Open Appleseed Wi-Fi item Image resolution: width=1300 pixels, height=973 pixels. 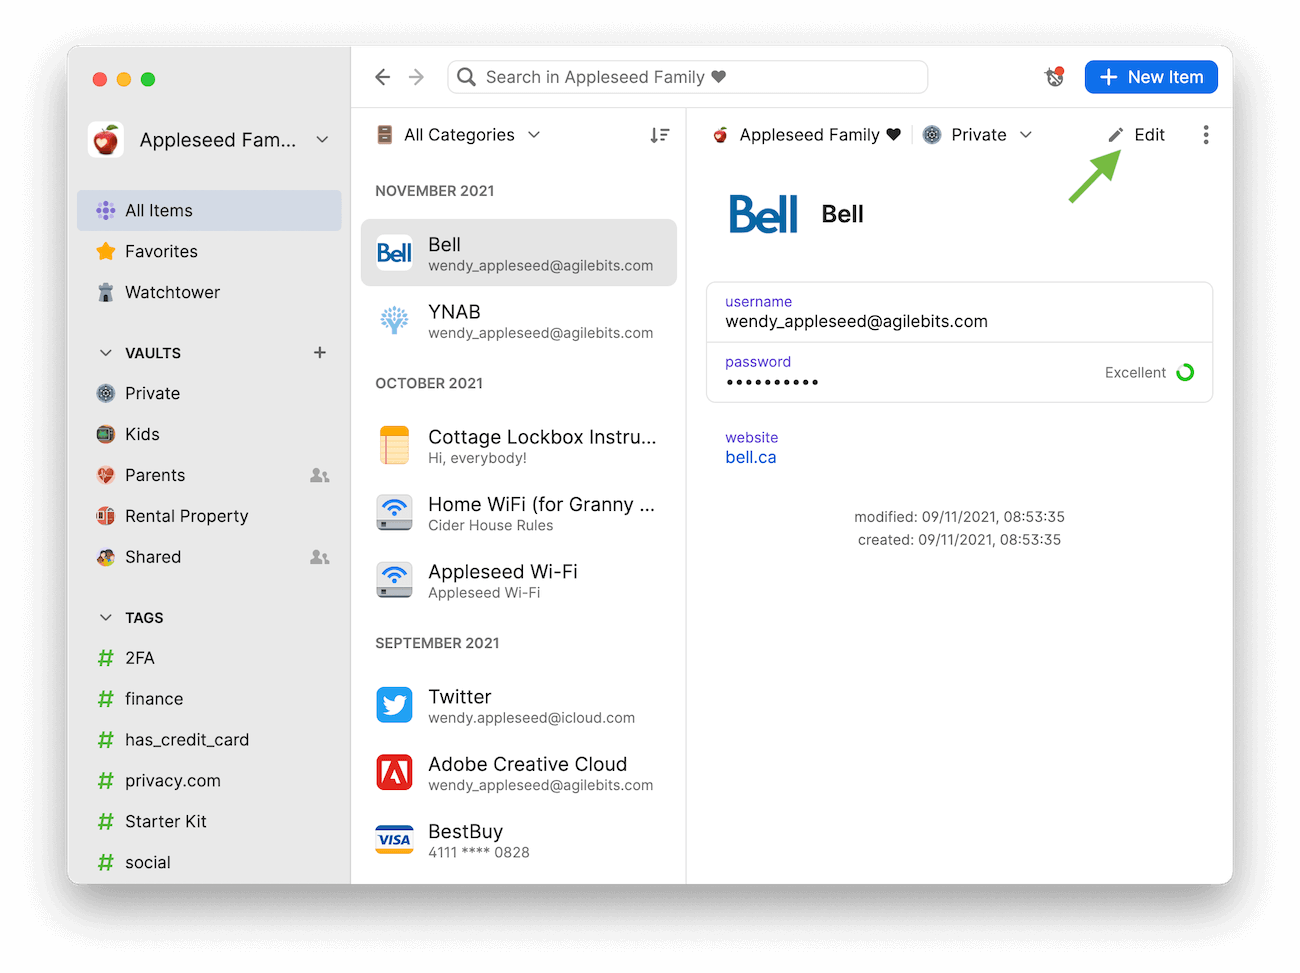519,580
